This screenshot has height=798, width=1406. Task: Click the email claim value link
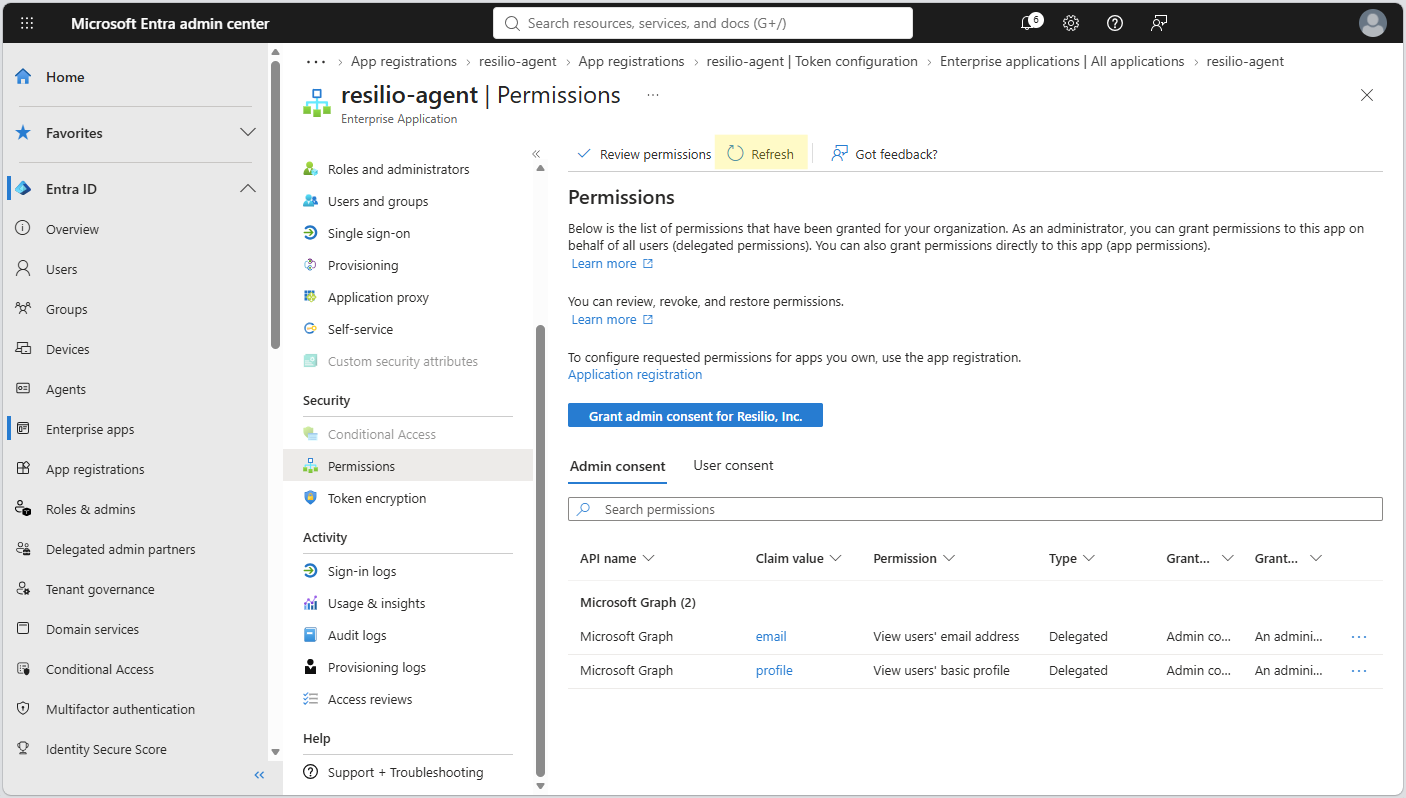point(771,636)
